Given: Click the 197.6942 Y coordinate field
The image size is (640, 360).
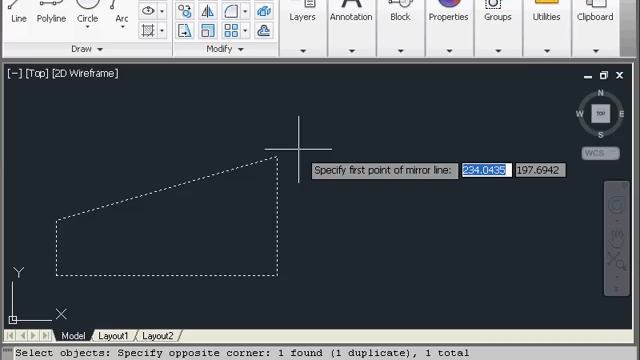Looking at the screenshot, I should click(540, 170).
